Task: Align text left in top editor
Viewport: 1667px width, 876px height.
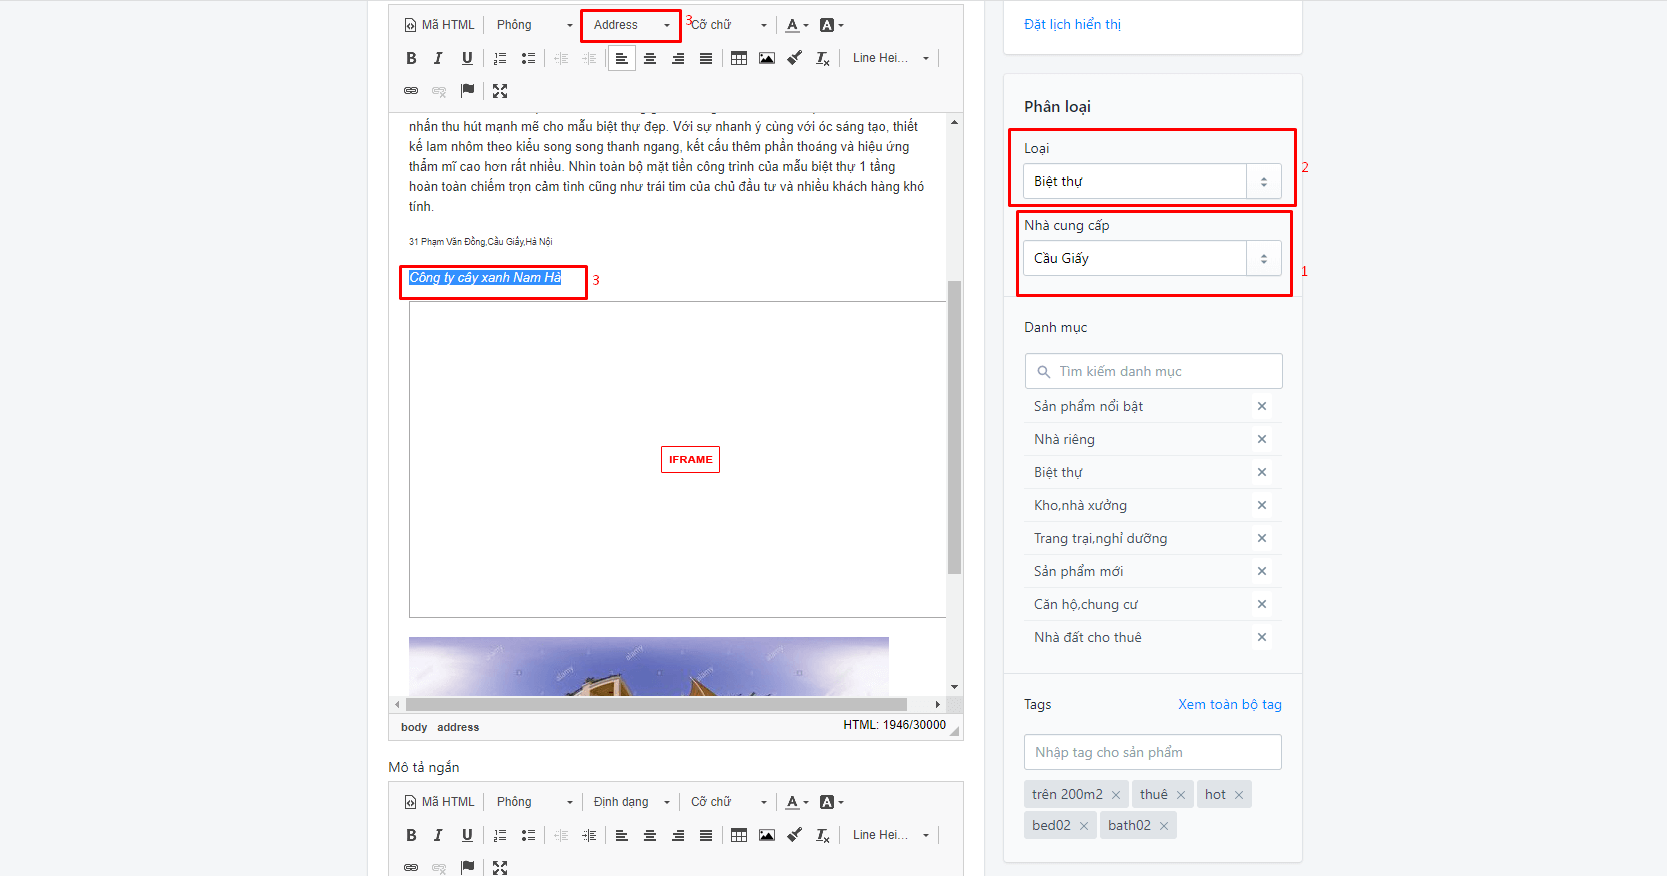Action: [x=622, y=58]
